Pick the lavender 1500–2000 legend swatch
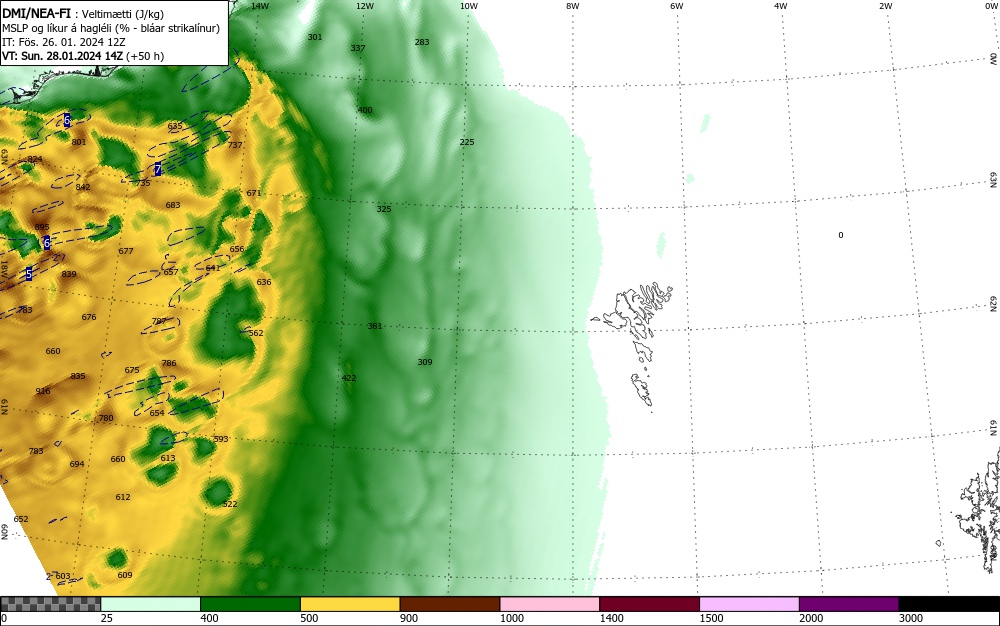This screenshot has height=626, width=1000. coord(749,604)
